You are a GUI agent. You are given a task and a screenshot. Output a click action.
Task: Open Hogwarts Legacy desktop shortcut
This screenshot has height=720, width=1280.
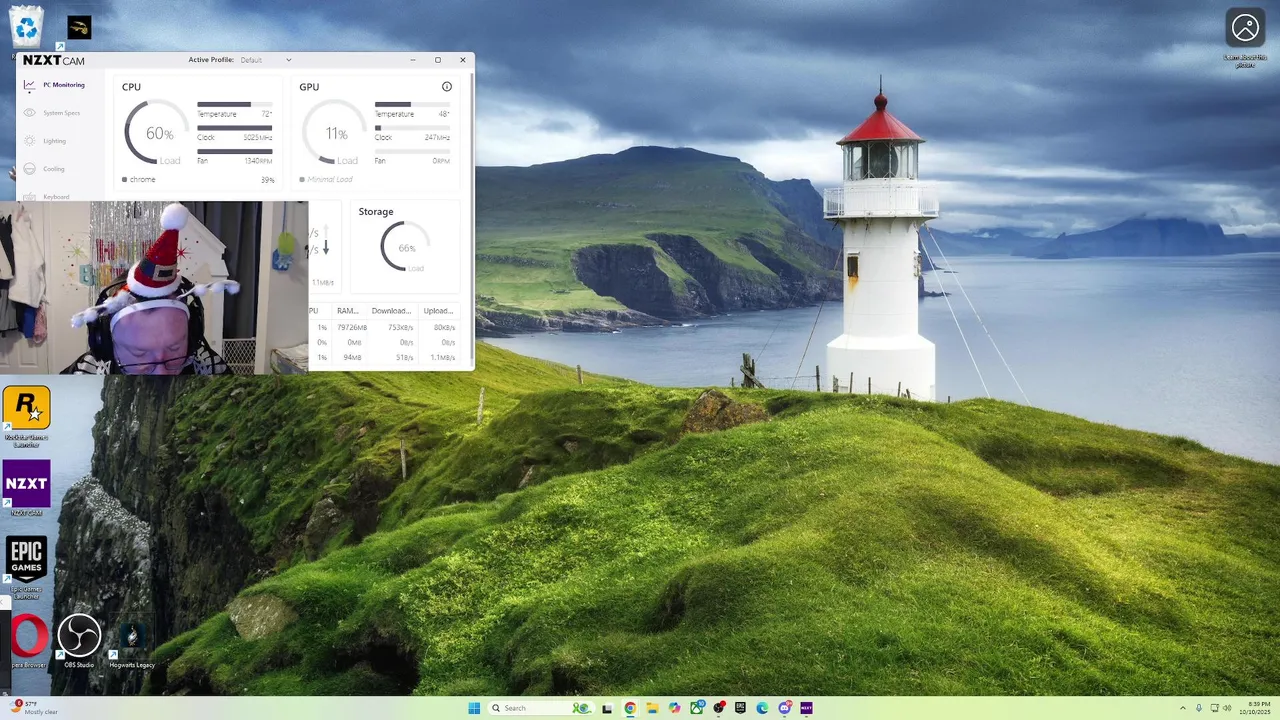tap(132, 640)
